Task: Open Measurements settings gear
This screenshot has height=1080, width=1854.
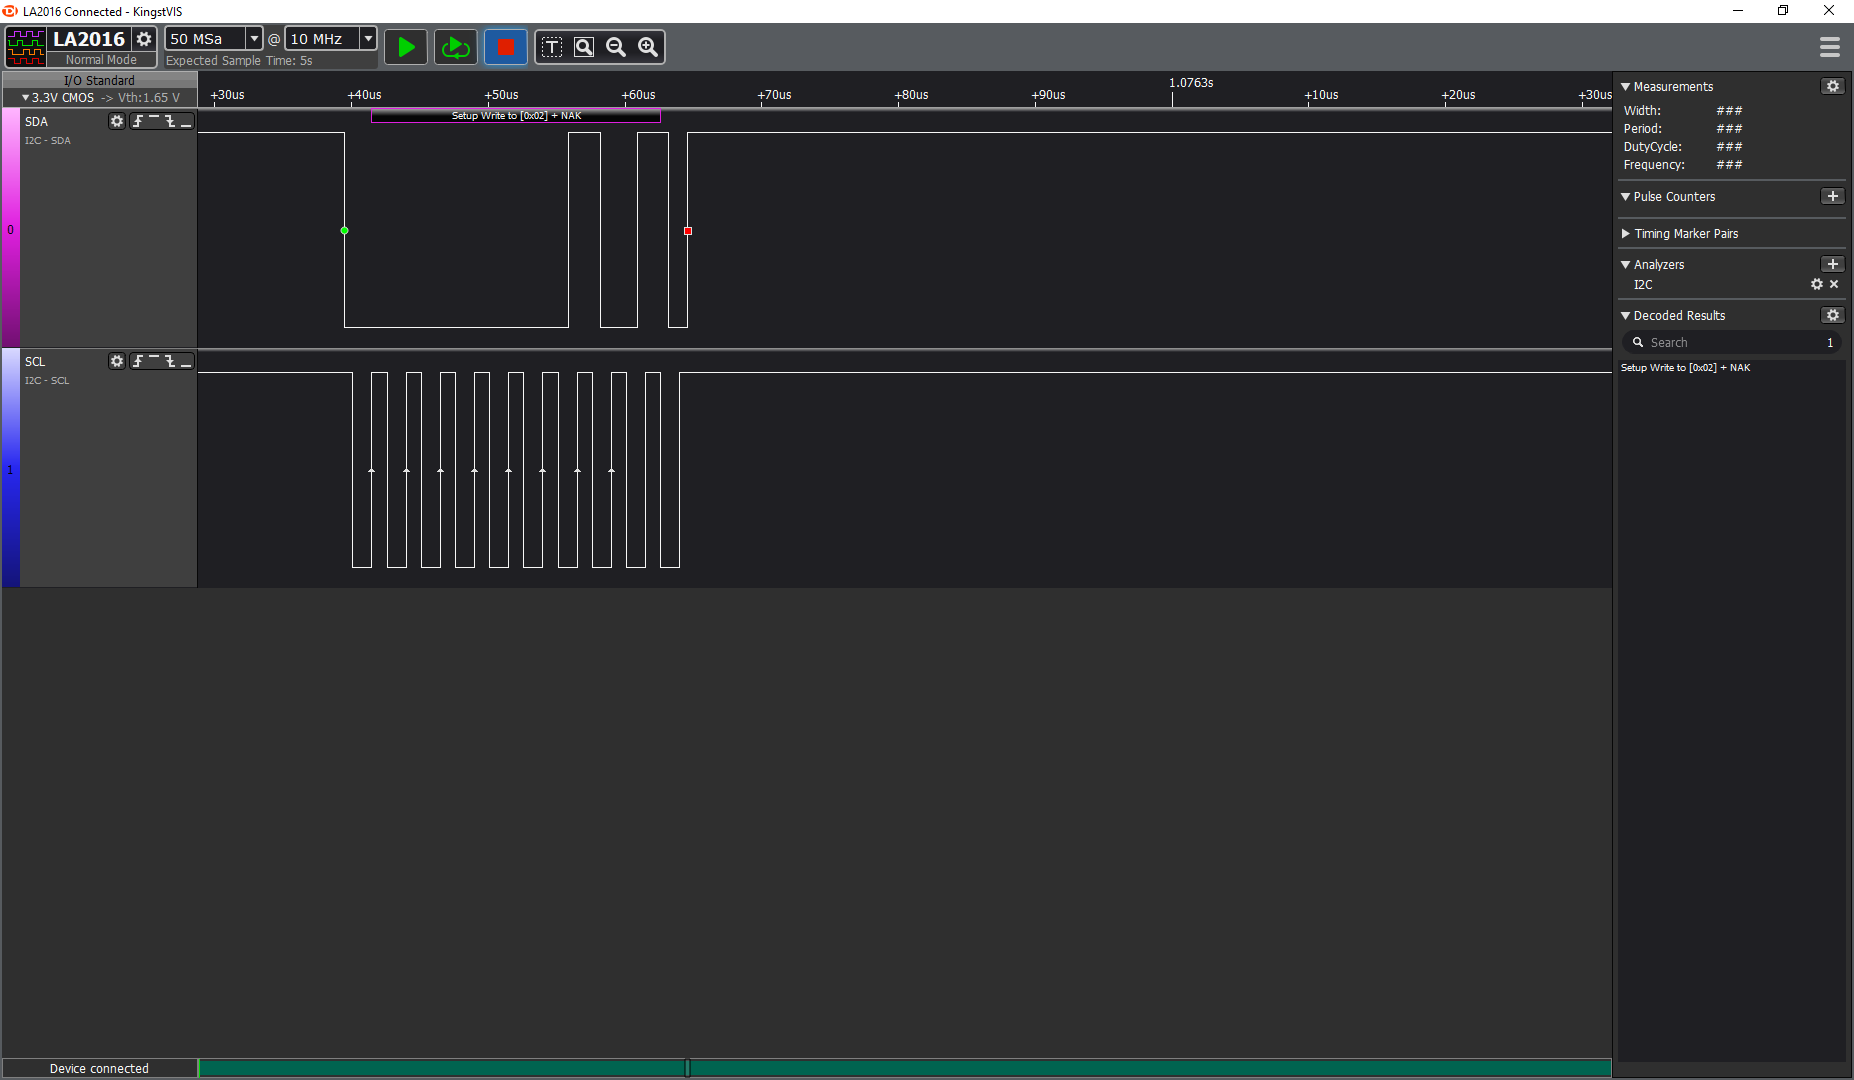Action: pos(1832,87)
